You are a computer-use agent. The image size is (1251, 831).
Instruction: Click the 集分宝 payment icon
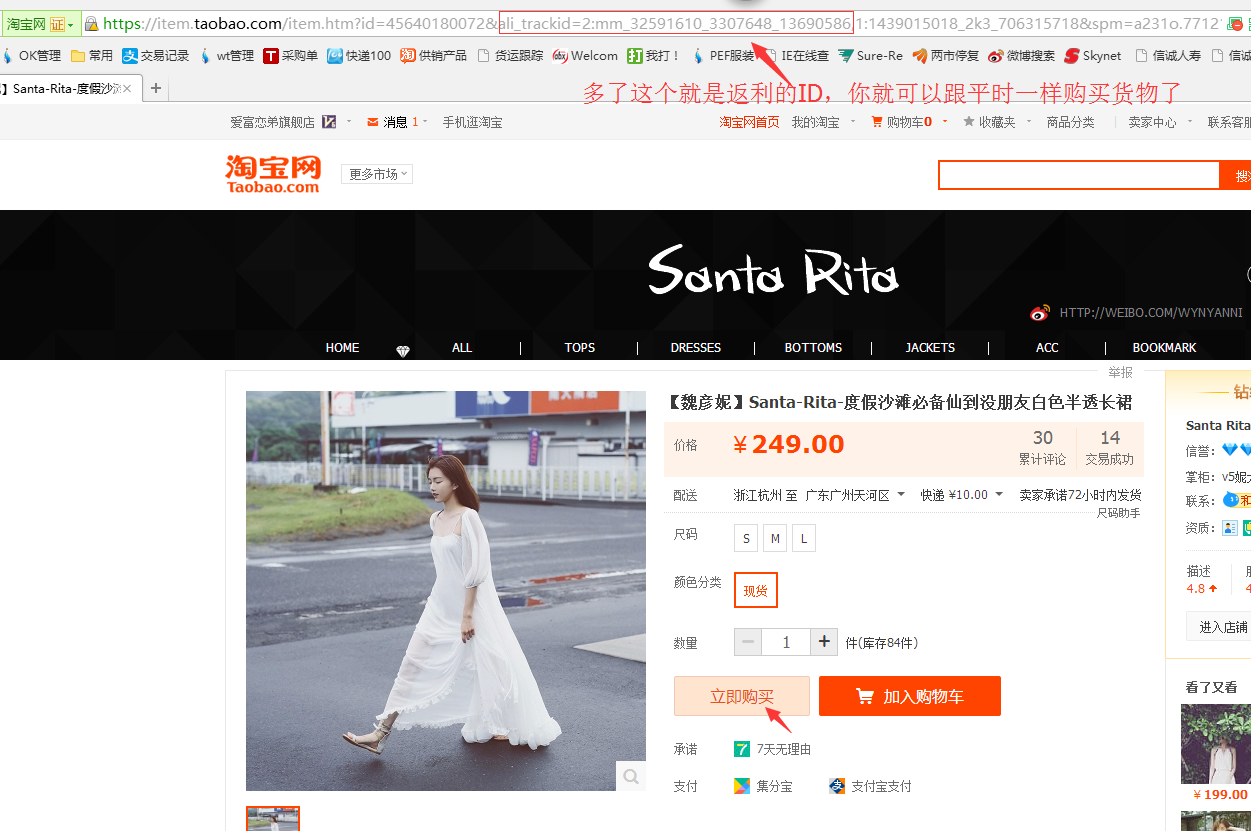click(742, 786)
